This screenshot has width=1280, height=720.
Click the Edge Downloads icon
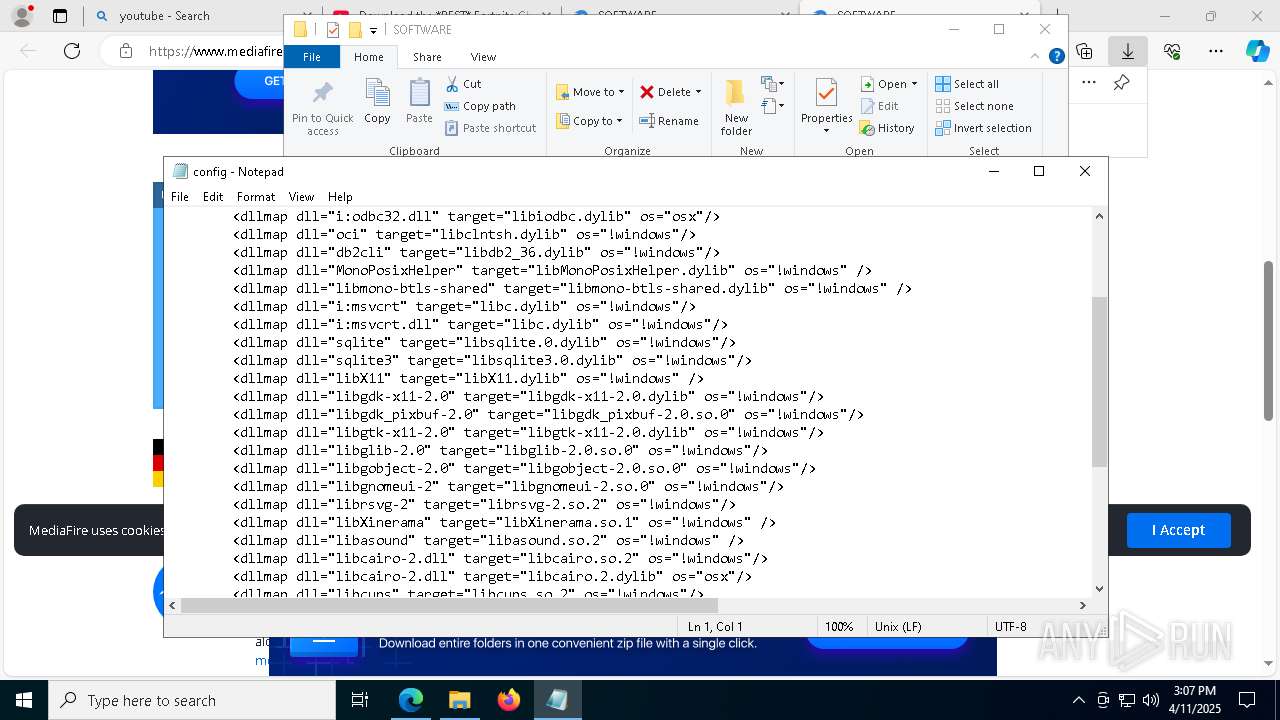1127,51
